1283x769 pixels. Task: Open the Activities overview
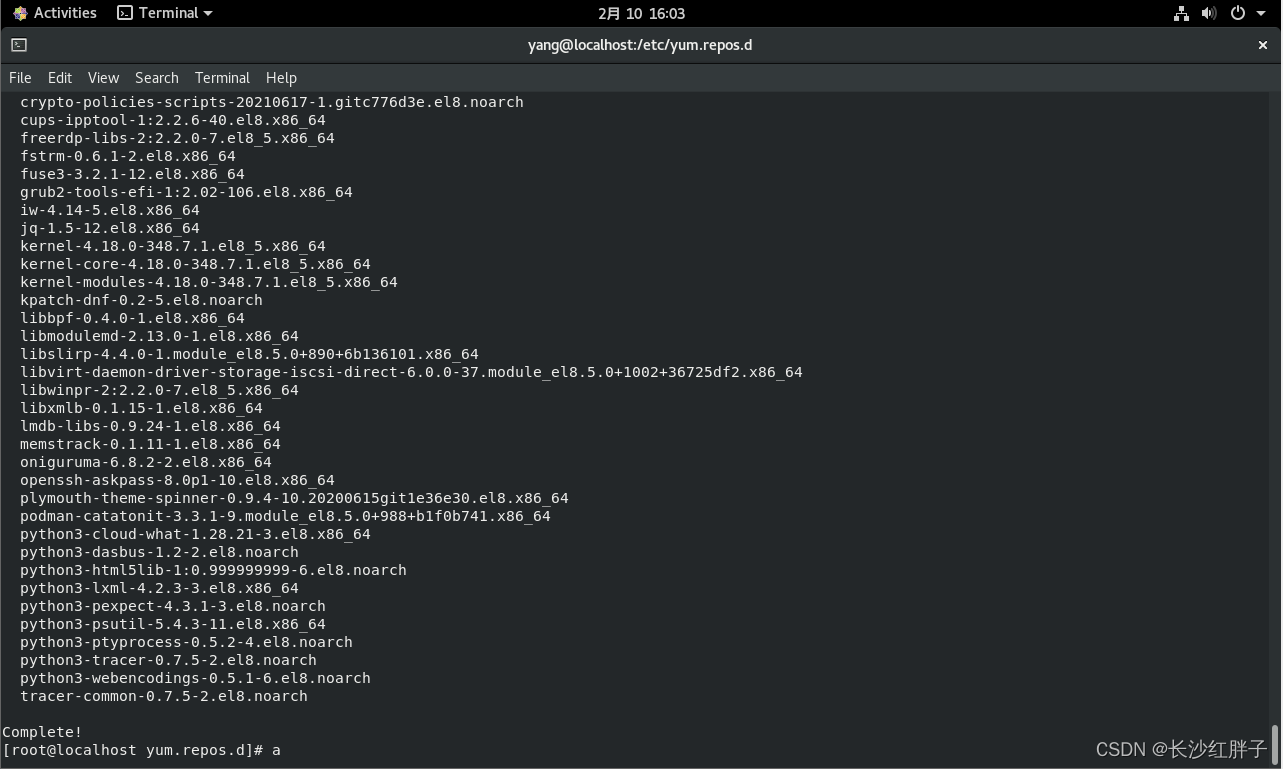(x=65, y=13)
